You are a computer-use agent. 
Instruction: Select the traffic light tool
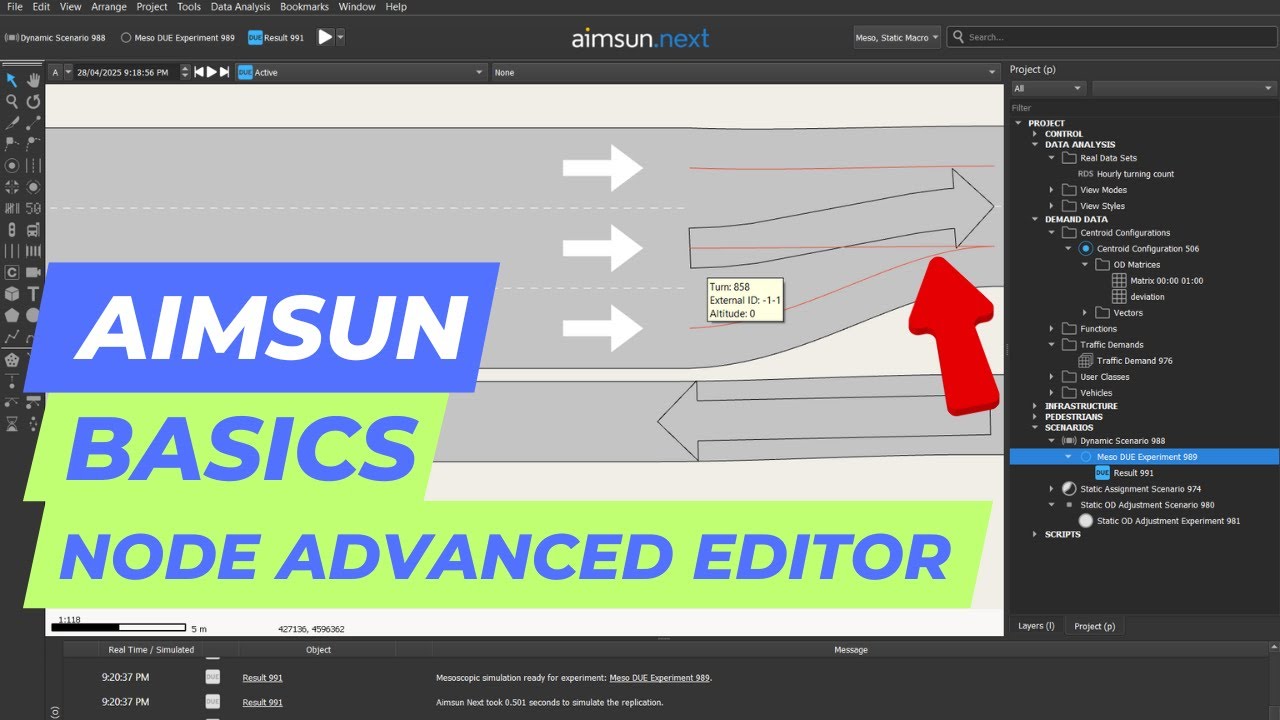(12, 229)
